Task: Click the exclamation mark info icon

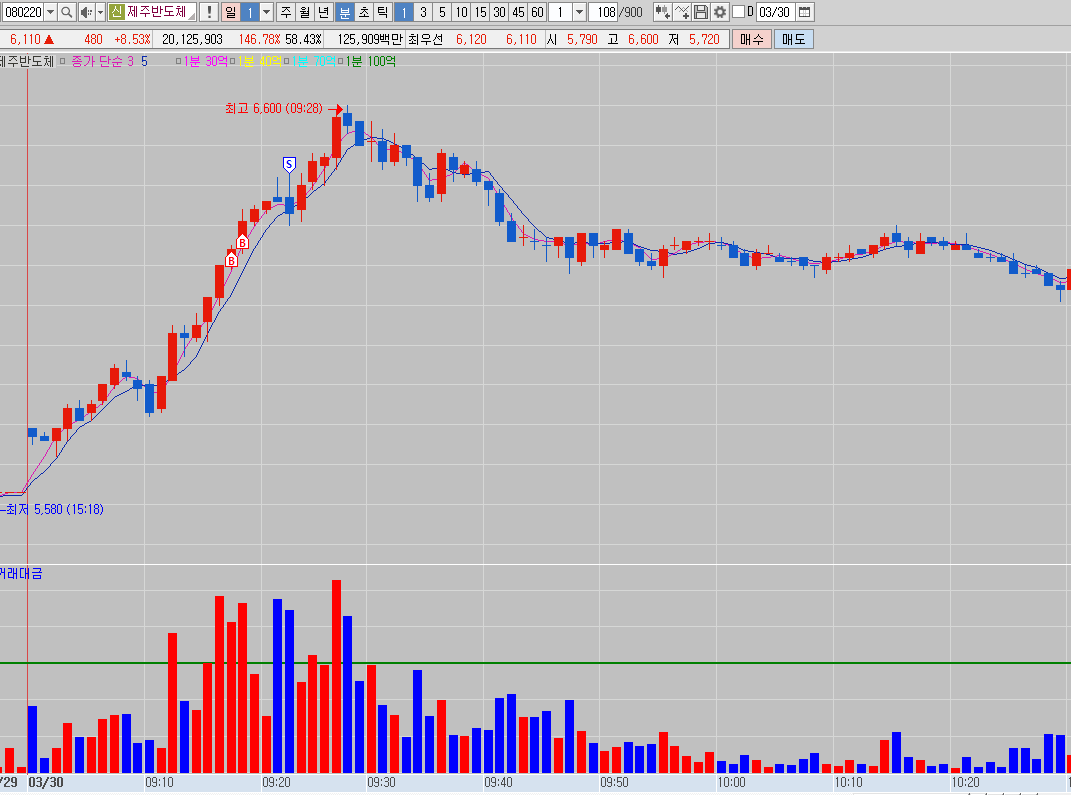Action: point(208,12)
